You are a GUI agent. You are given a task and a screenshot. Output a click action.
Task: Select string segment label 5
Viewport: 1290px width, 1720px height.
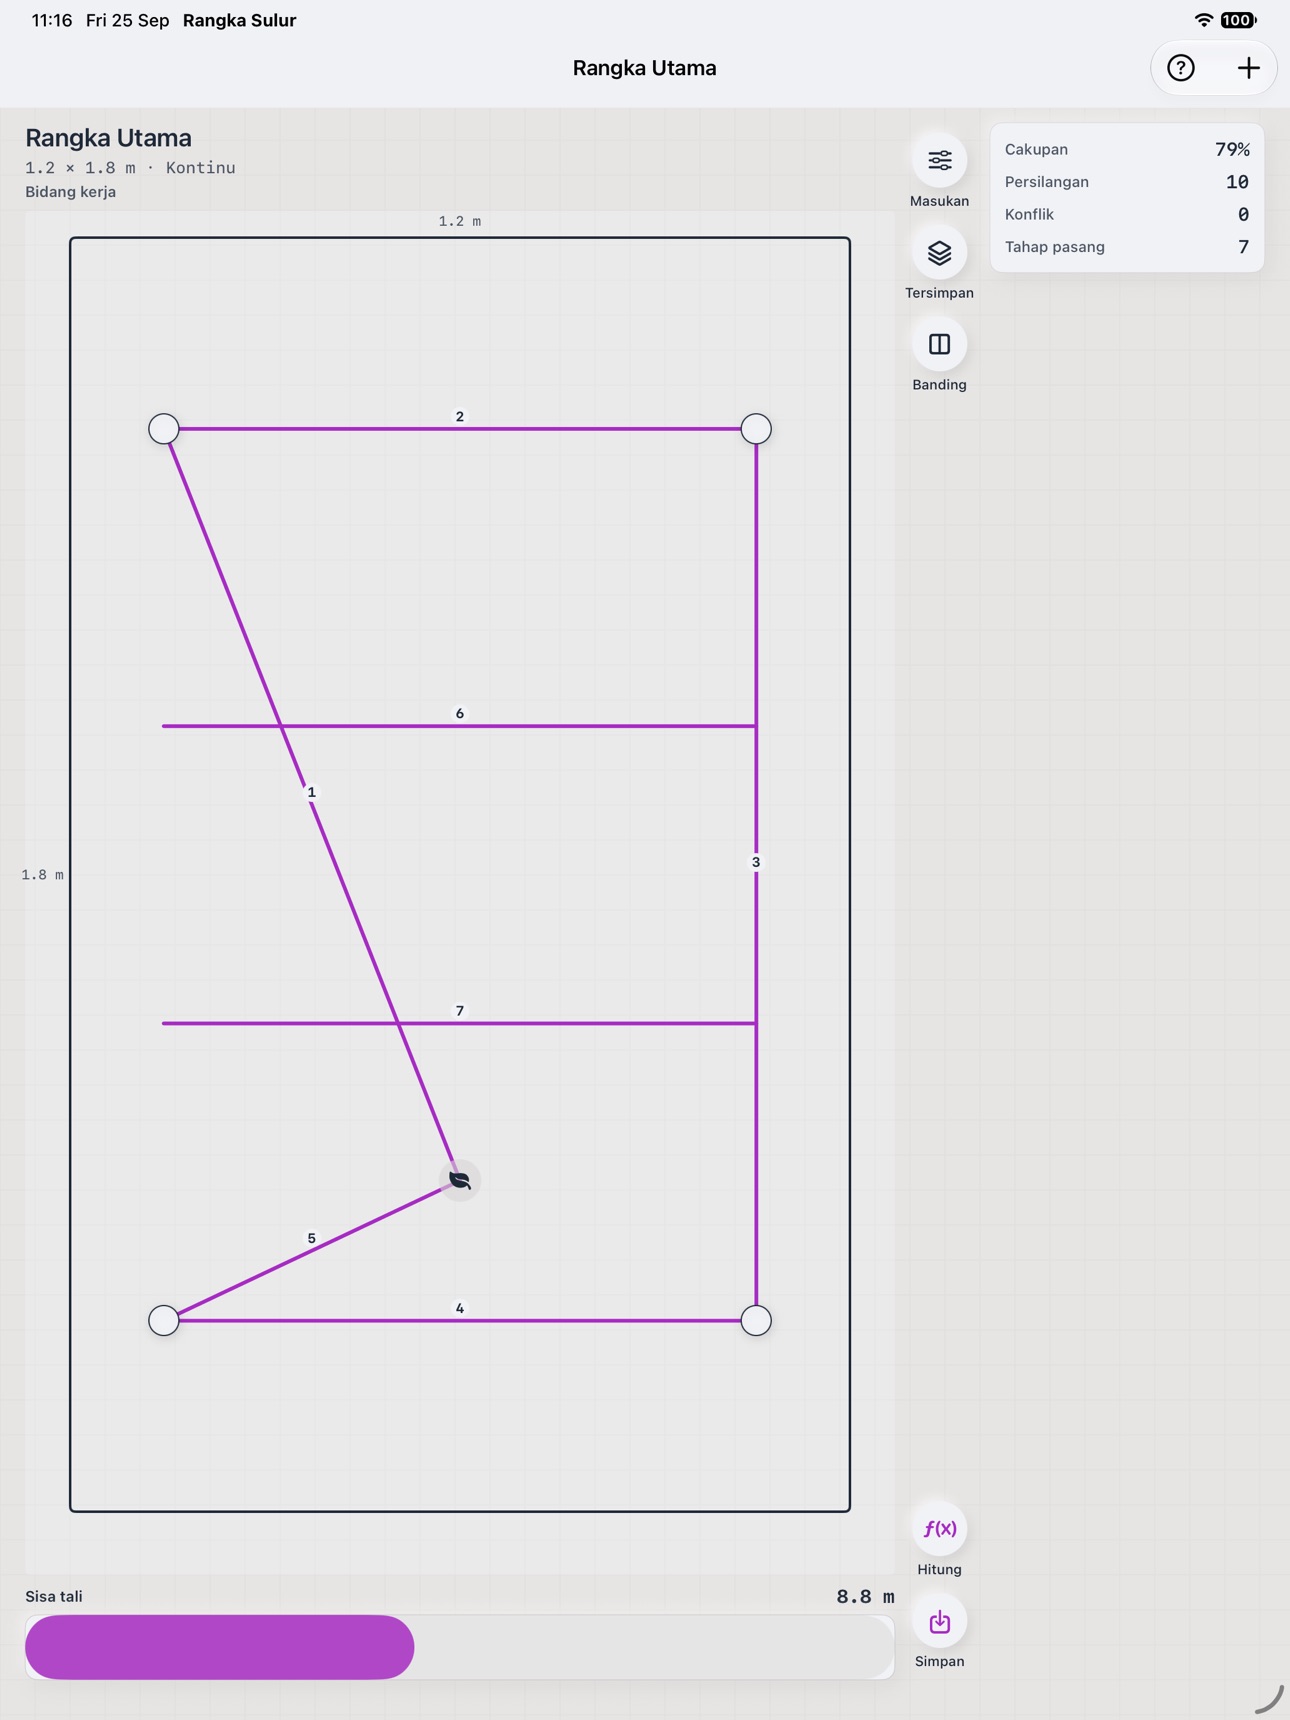[311, 1238]
